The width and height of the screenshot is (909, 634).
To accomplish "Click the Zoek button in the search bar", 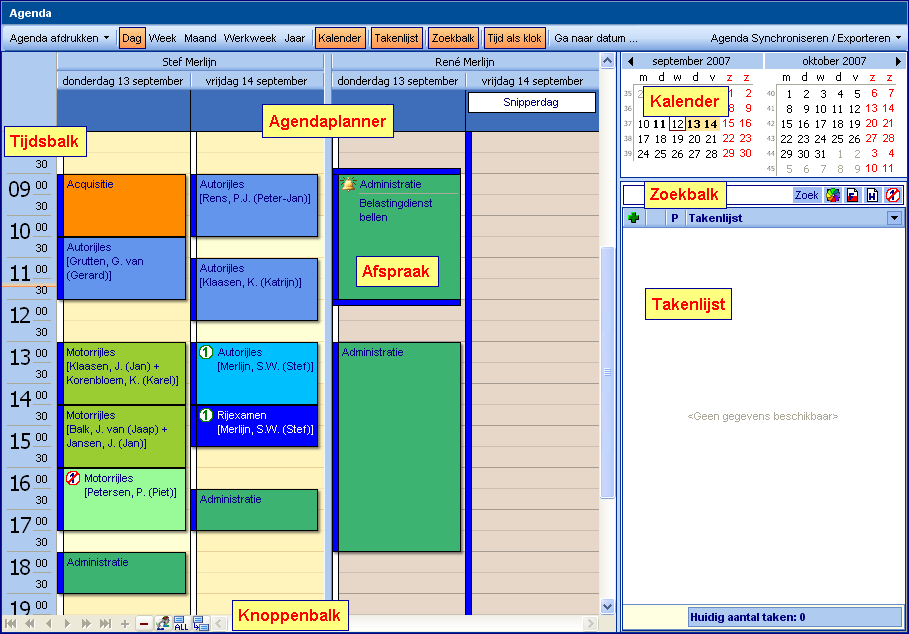I will [x=806, y=196].
